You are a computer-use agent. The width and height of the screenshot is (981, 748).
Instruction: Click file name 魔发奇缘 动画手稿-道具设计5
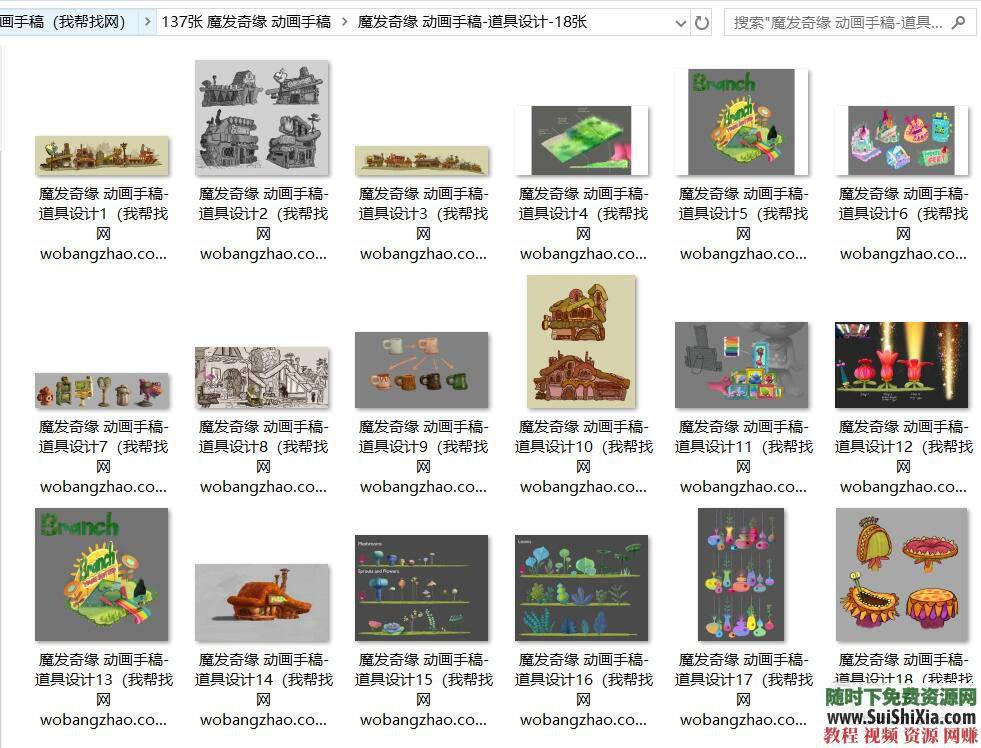tap(743, 224)
